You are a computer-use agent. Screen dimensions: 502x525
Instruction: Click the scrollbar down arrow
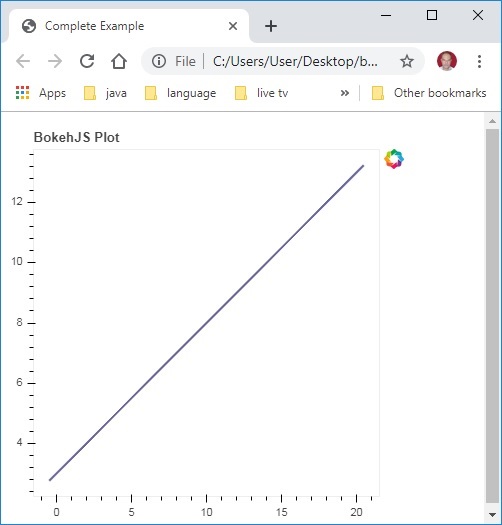[x=492, y=514]
